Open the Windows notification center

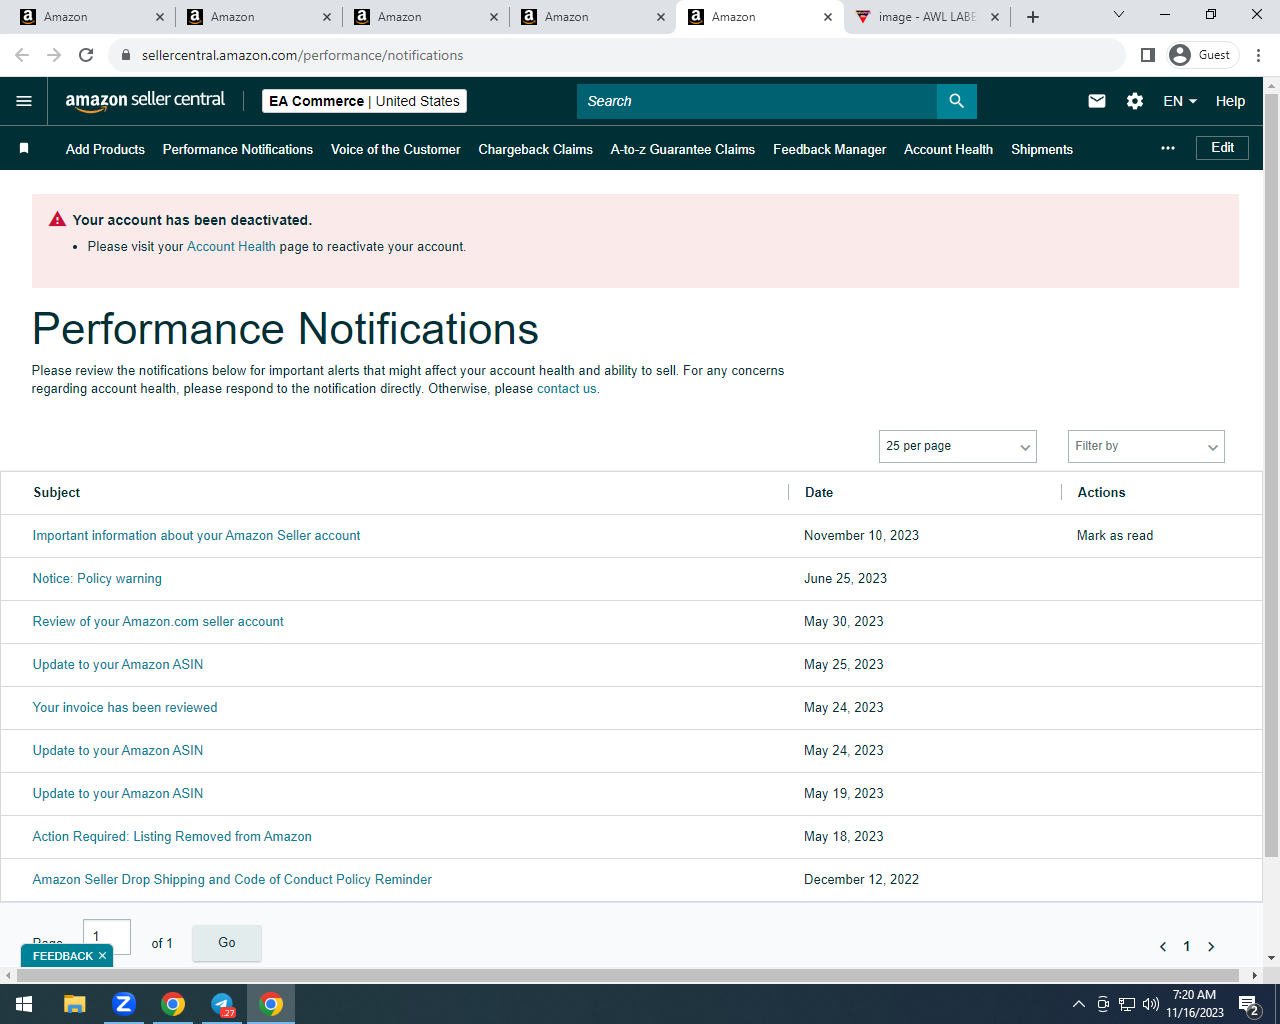[x=1249, y=1004]
